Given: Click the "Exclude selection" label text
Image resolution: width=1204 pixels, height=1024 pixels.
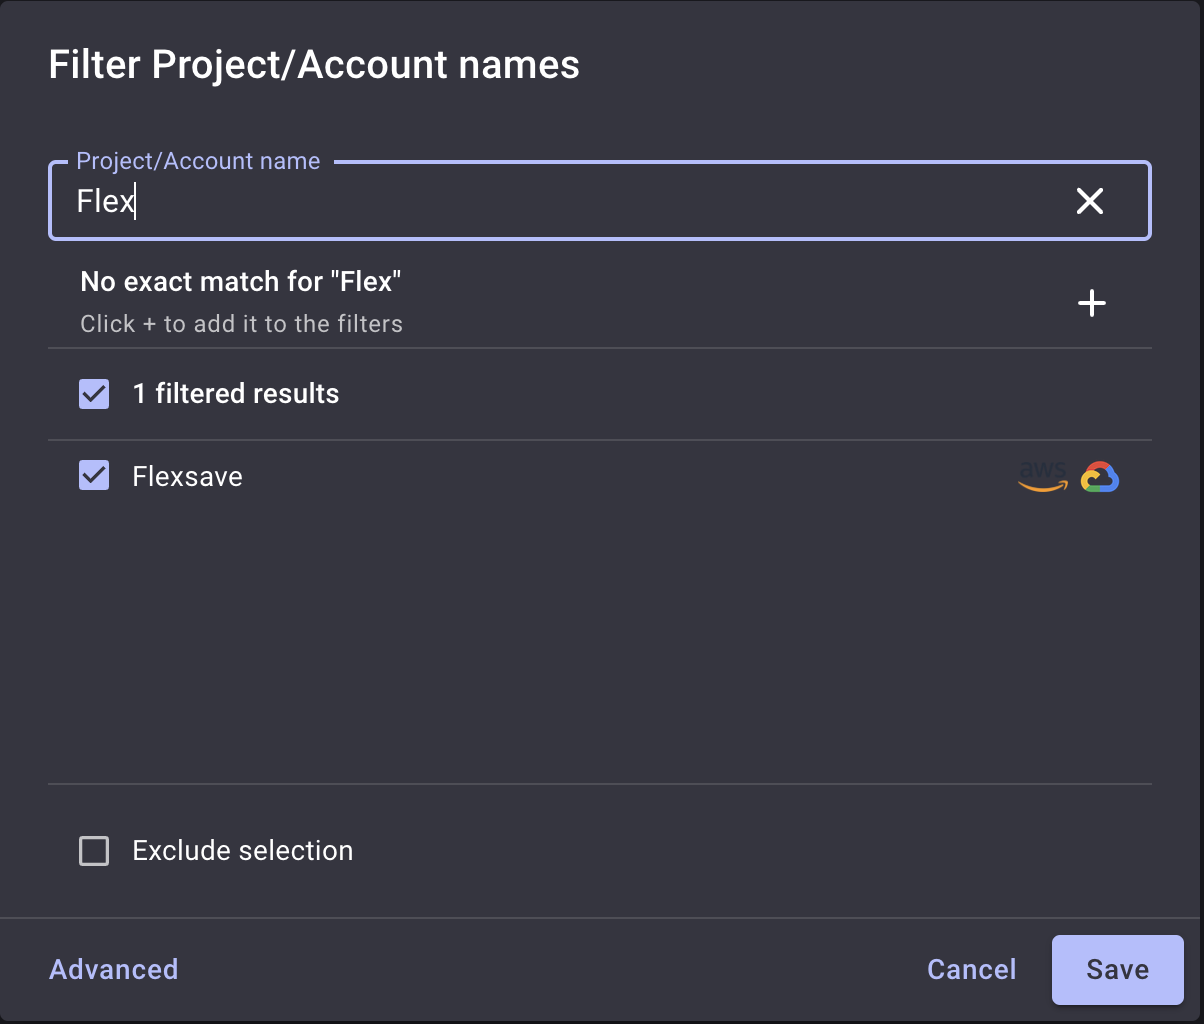Looking at the screenshot, I should pyautogui.click(x=242, y=851).
